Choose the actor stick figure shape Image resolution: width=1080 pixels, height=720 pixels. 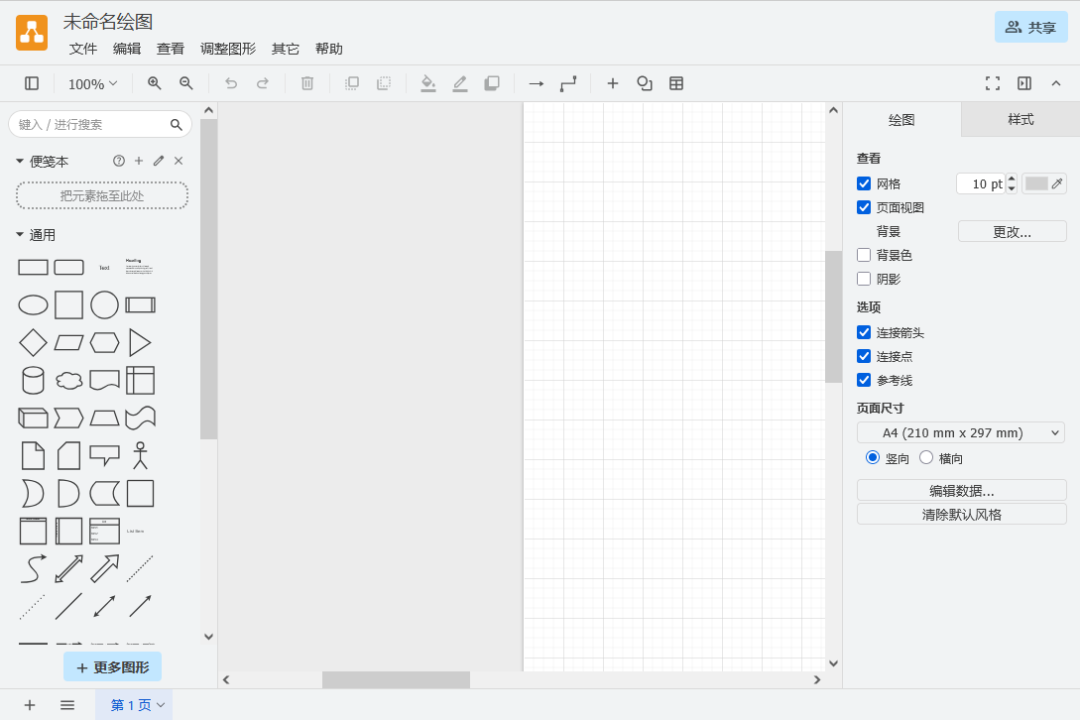pos(140,456)
